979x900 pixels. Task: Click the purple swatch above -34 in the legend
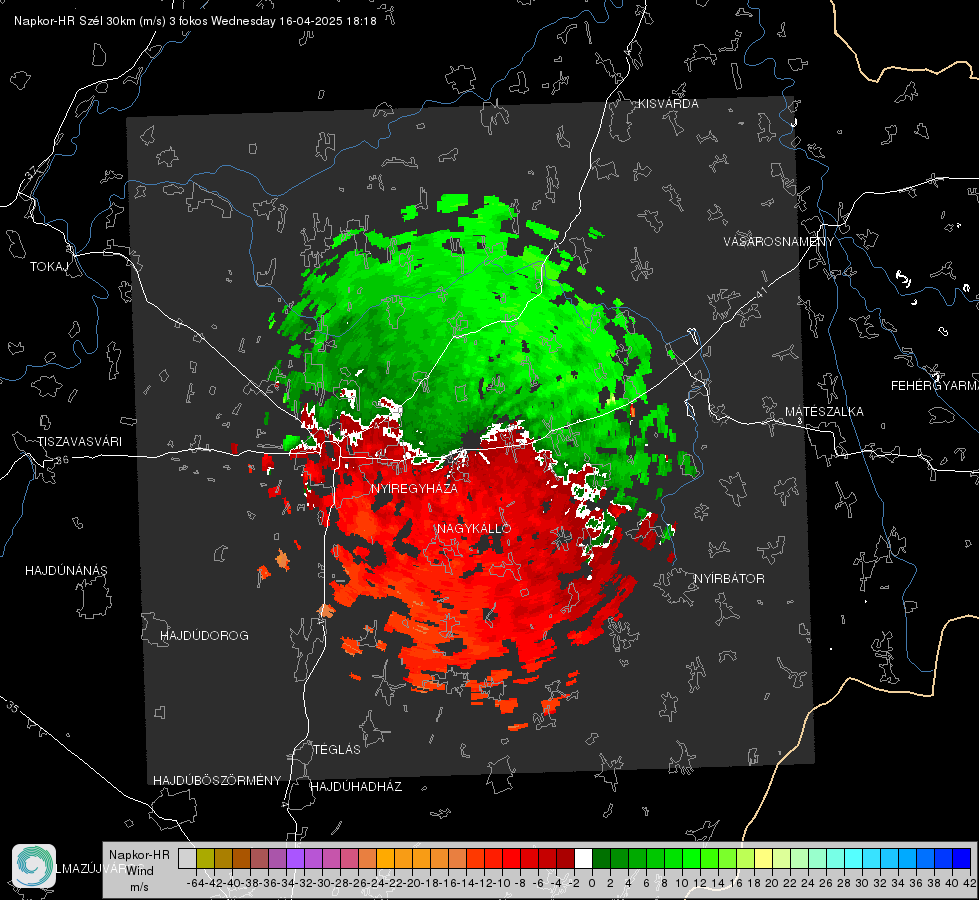click(295, 858)
